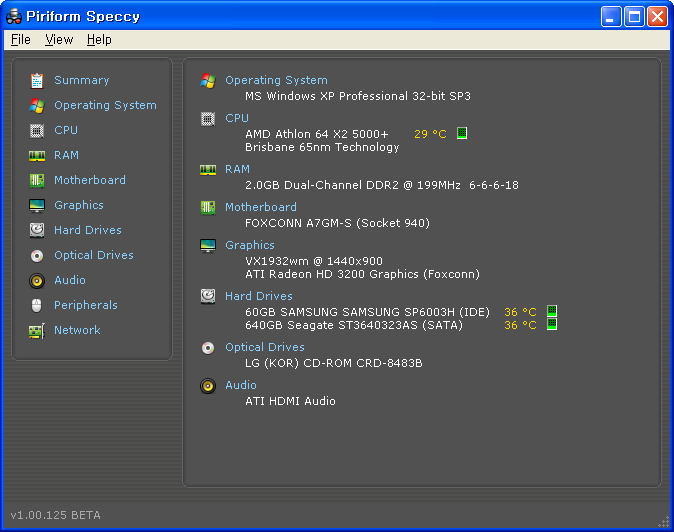Click the Hard Drives icon in summary panel
674x532 pixels.
[208, 296]
